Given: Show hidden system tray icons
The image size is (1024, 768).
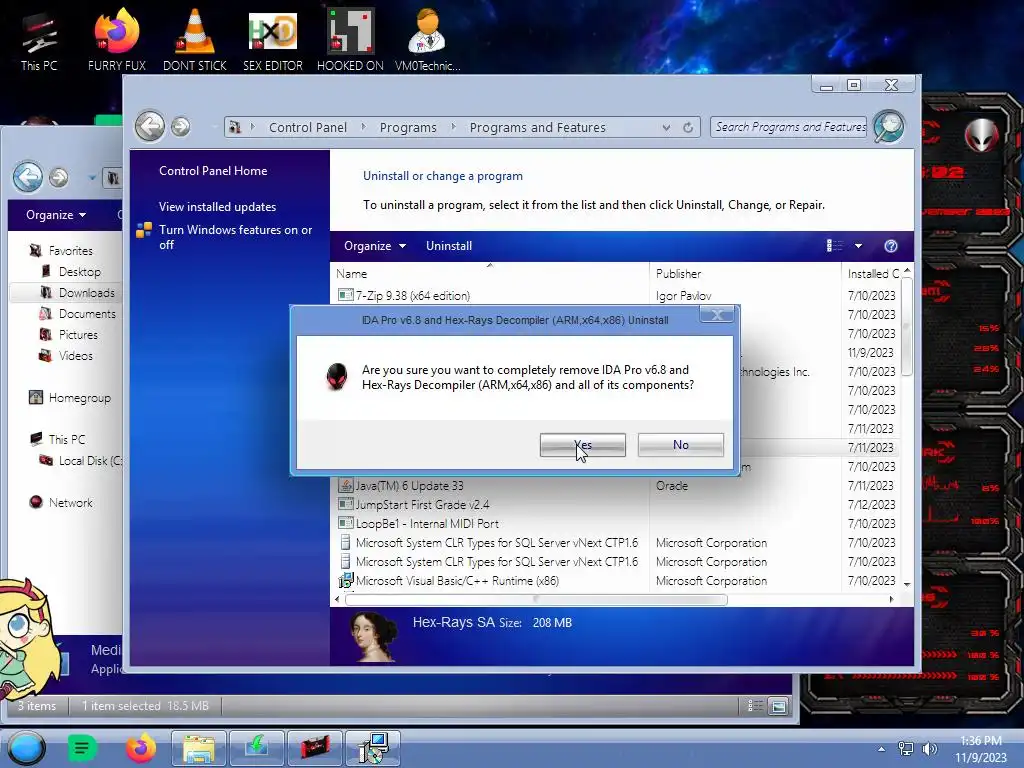Looking at the screenshot, I should tap(882, 749).
